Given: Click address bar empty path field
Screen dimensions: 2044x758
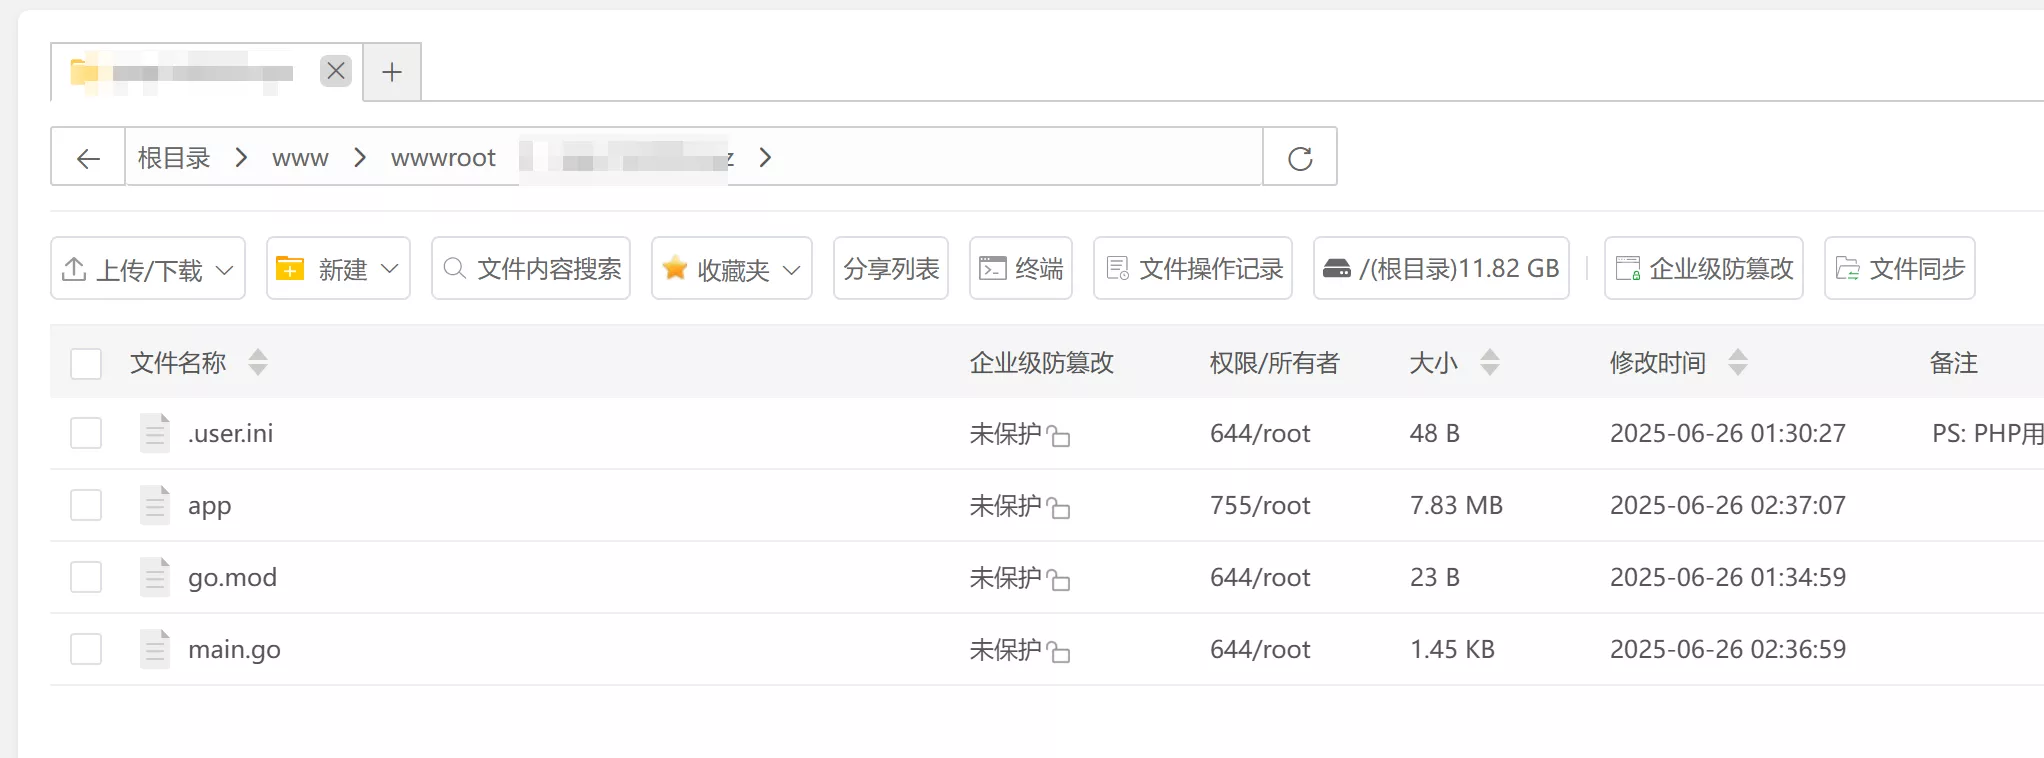Looking at the screenshot, I should click(x=1020, y=157).
